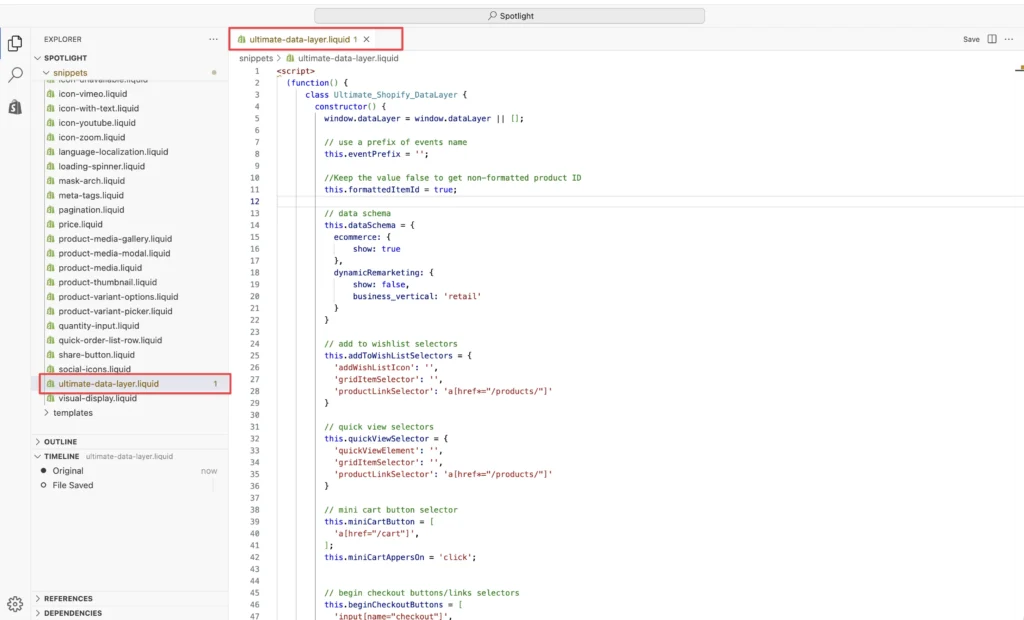1024x620 pixels.
Task: Open the editor more actions ellipsis icon
Action: point(1010,38)
